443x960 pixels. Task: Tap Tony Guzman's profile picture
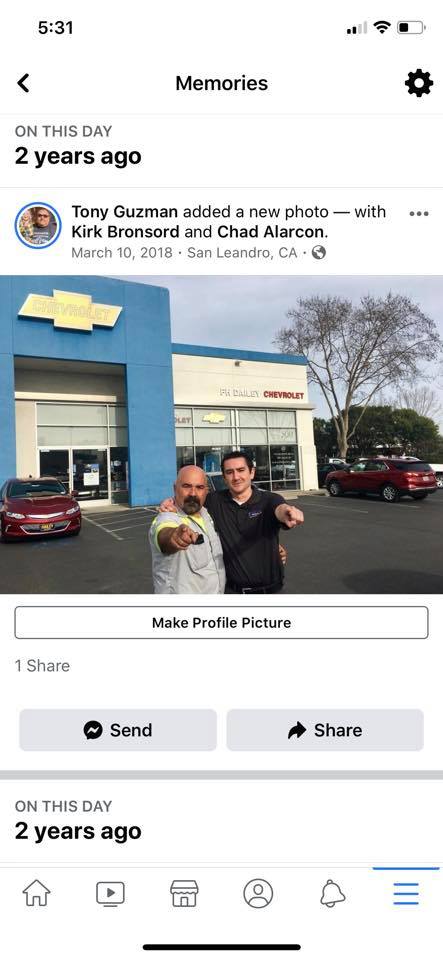38,225
